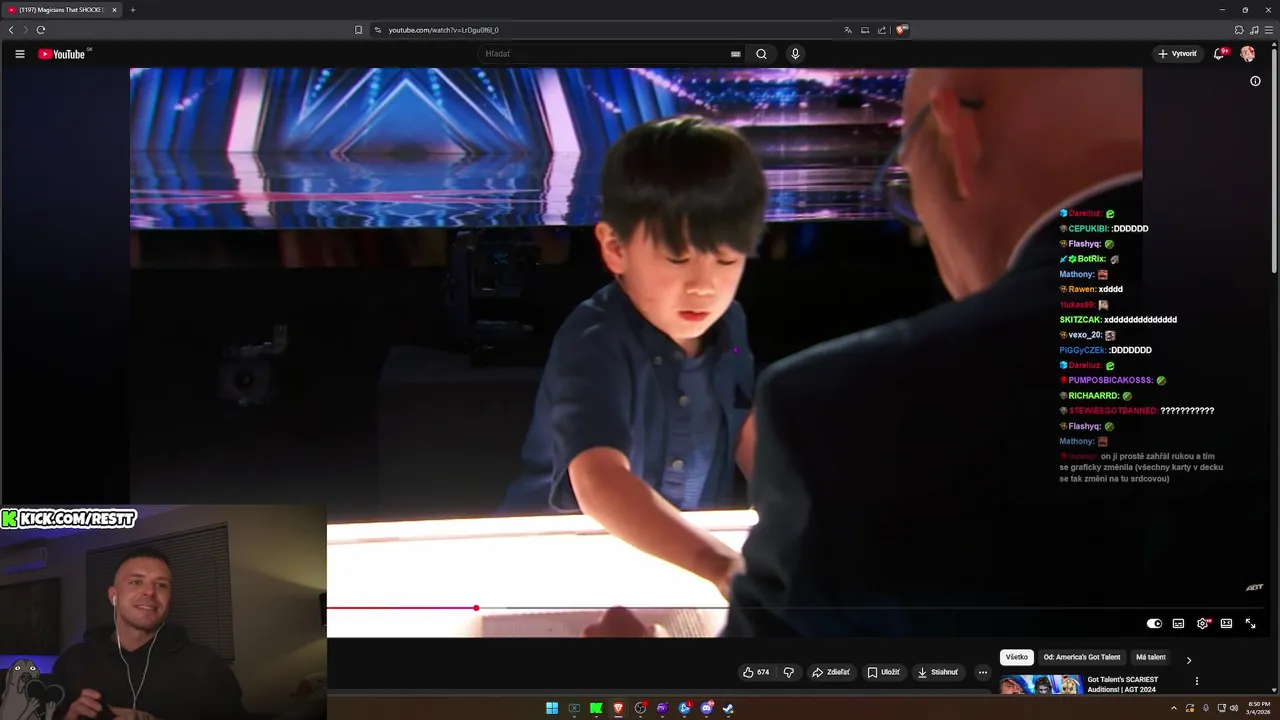The image size is (1280, 720).
Task: Open more actions ellipsis under the video
Action: click(x=983, y=672)
